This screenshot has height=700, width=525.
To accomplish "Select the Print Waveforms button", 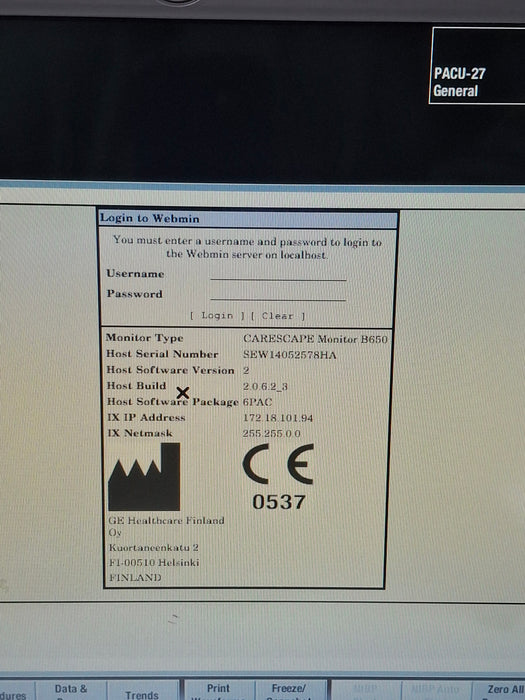I will pyautogui.click(x=218, y=690).
